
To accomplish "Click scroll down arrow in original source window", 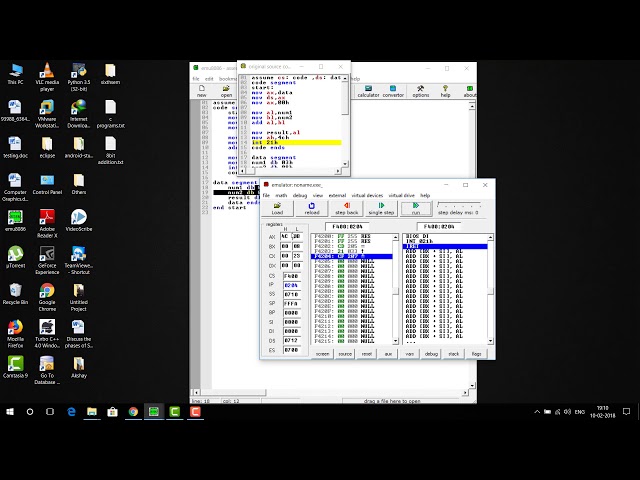I will (x=345, y=164).
